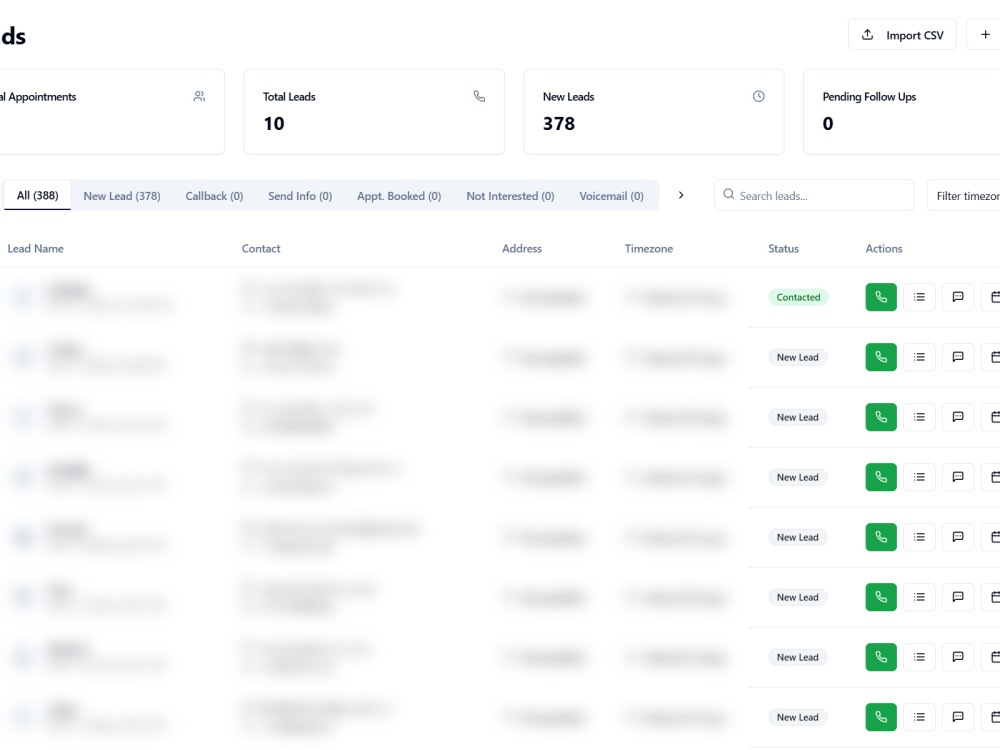Click the Import CSV button
The width and height of the screenshot is (1000, 750).
point(902,35)
